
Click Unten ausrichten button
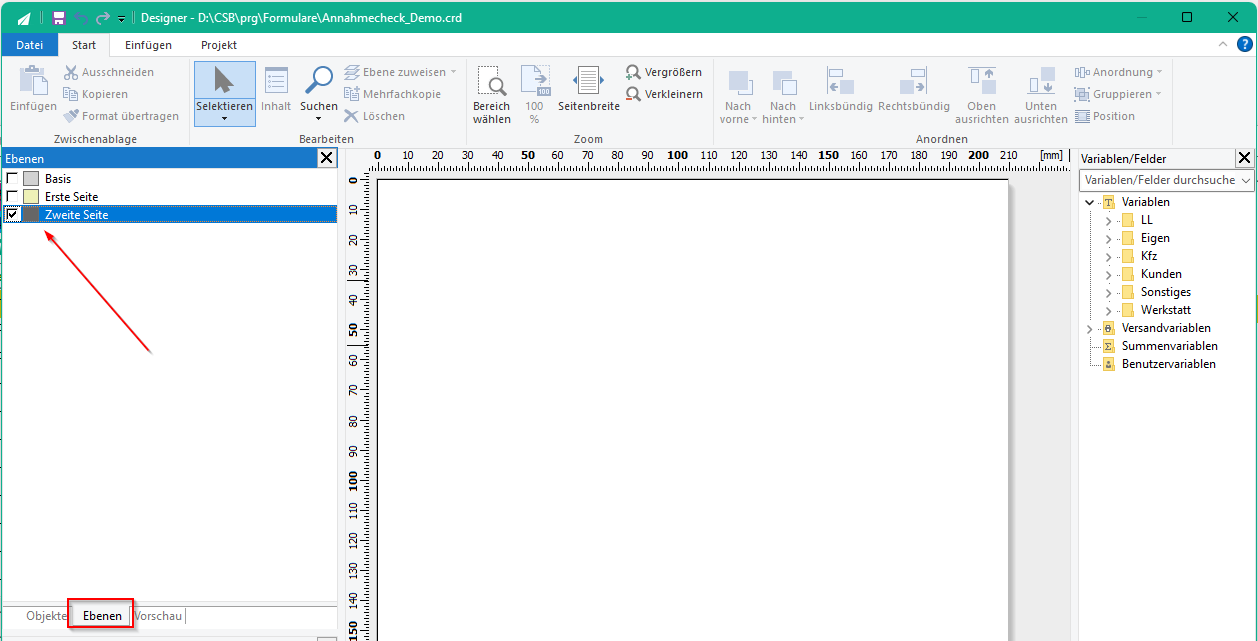click(1041, 95)
